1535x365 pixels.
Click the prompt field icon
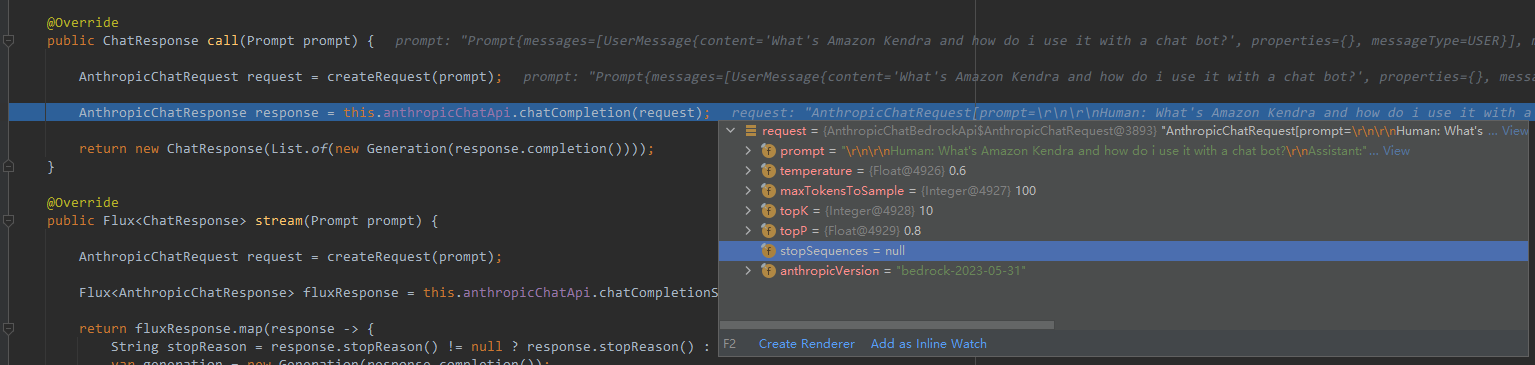click(768, 151)
